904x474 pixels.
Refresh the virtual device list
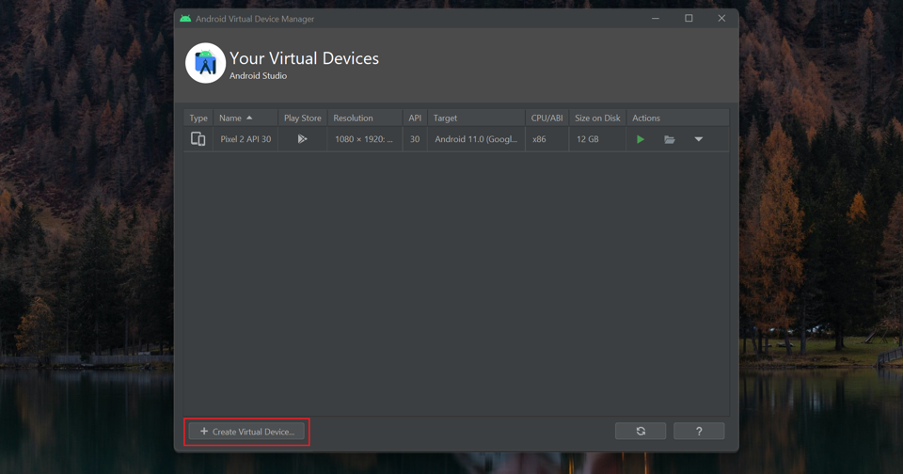point(641,431)
